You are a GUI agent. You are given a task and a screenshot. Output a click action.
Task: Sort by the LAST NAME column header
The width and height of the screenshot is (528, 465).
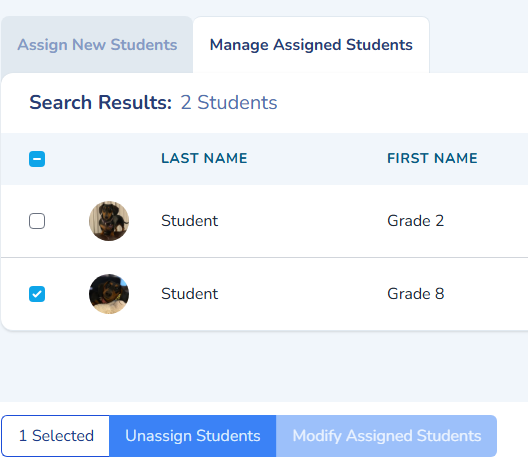(204, 158)
